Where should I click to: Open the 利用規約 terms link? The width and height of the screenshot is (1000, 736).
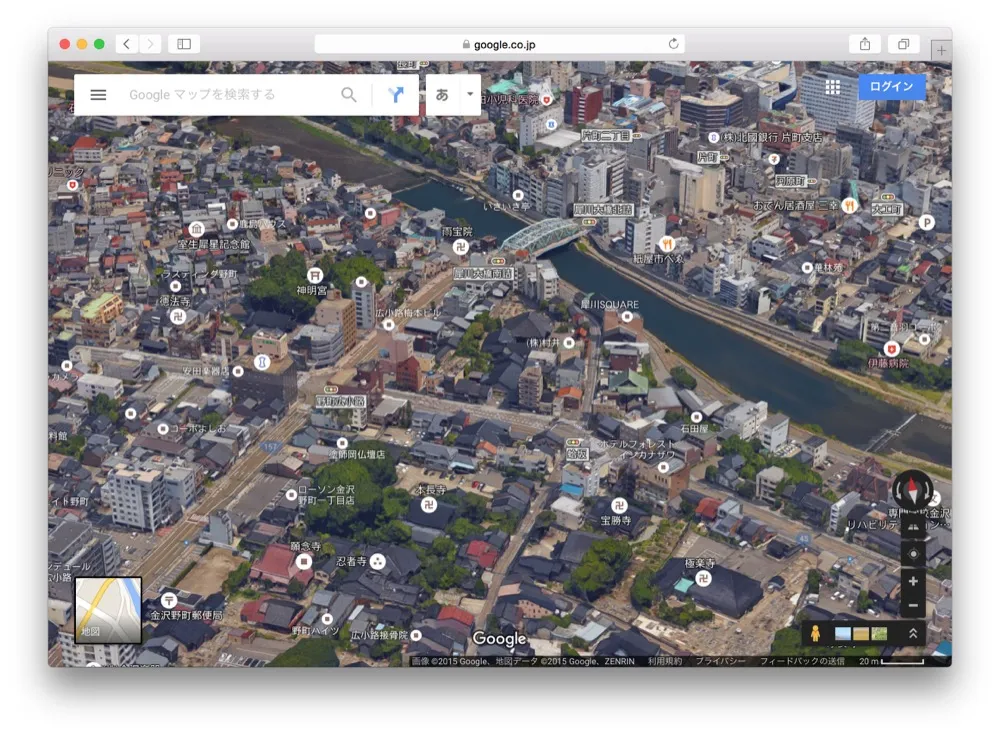[664, 661]
